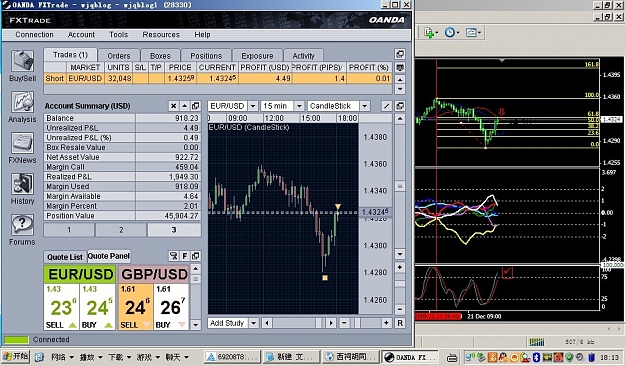Click GBP/USD BUY quote 1.6126
625x366 pixels.
pos(171,307)
